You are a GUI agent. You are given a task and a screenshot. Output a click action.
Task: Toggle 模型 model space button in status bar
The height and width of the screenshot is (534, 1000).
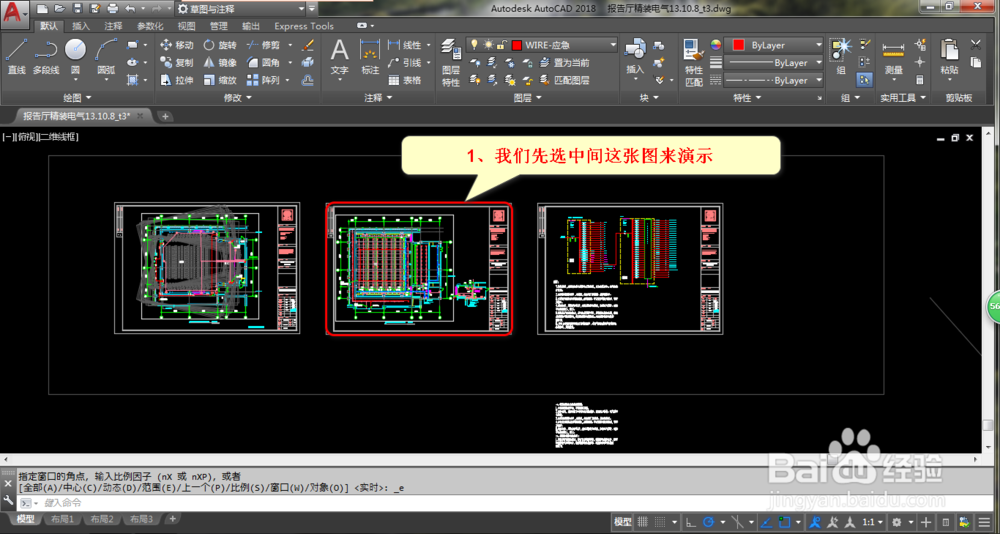point(622,521)
